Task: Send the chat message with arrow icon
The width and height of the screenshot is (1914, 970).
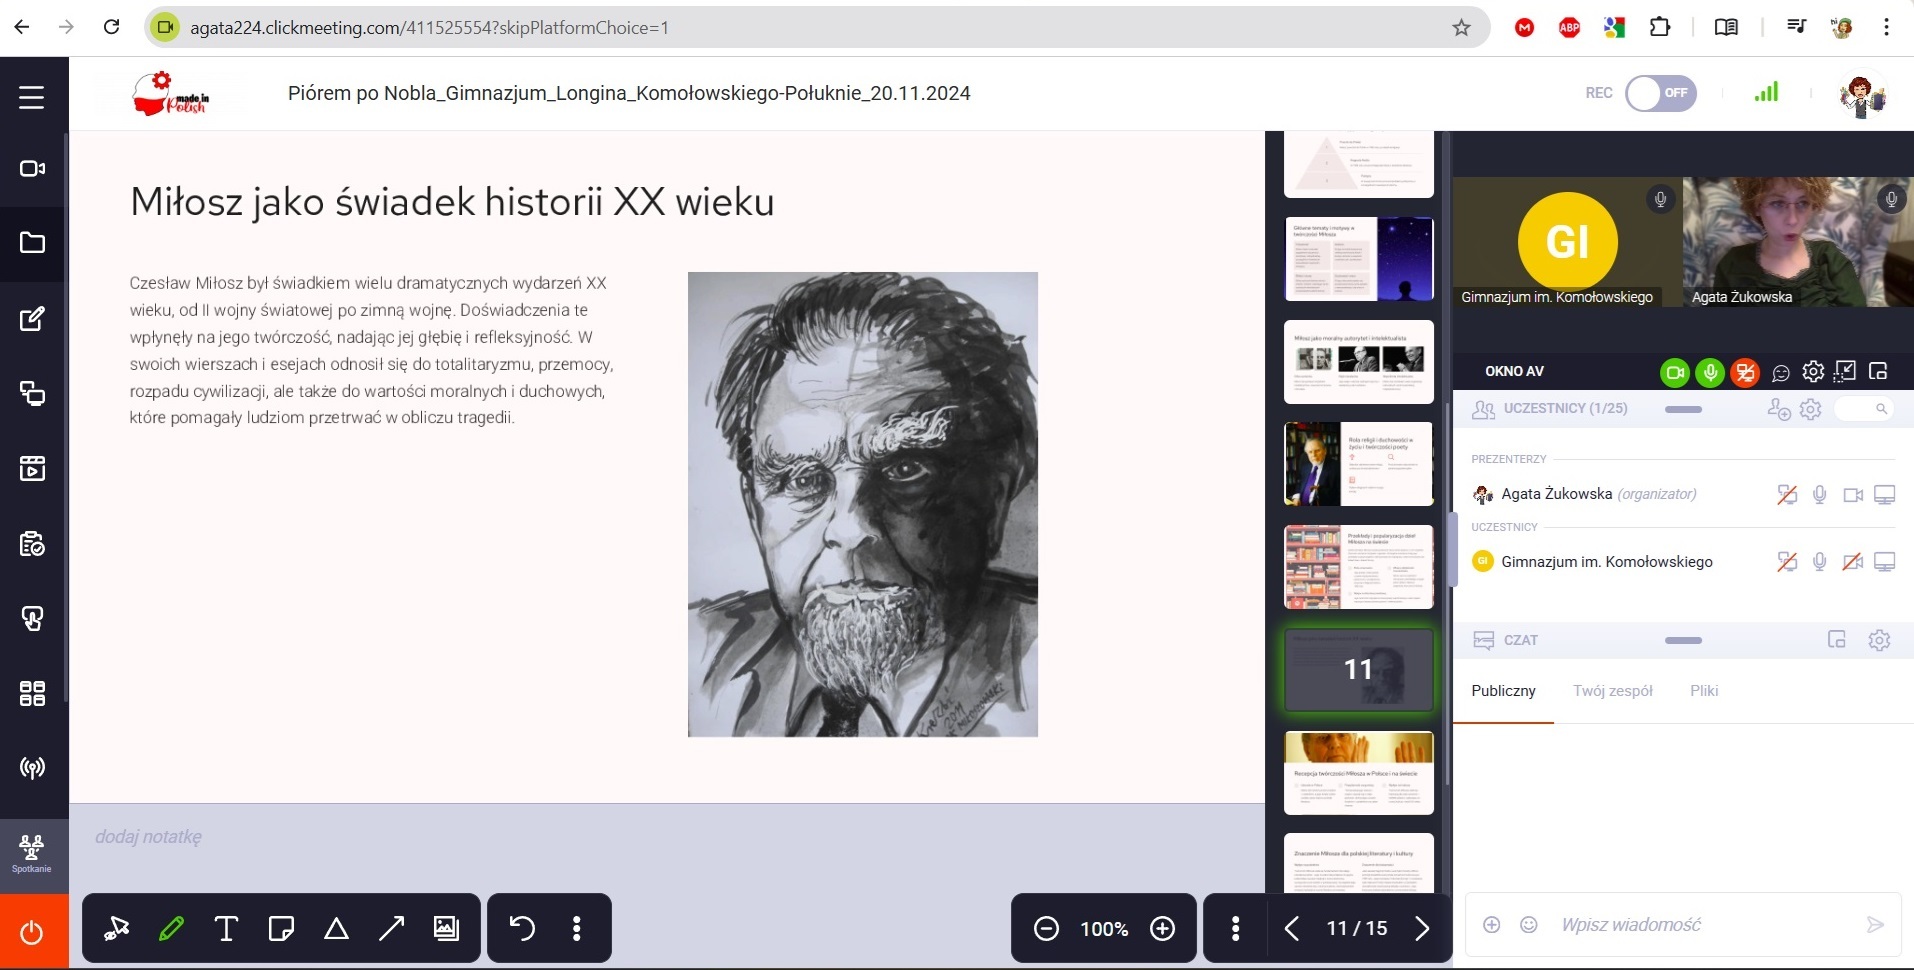Action: (x=1875, y=925)
